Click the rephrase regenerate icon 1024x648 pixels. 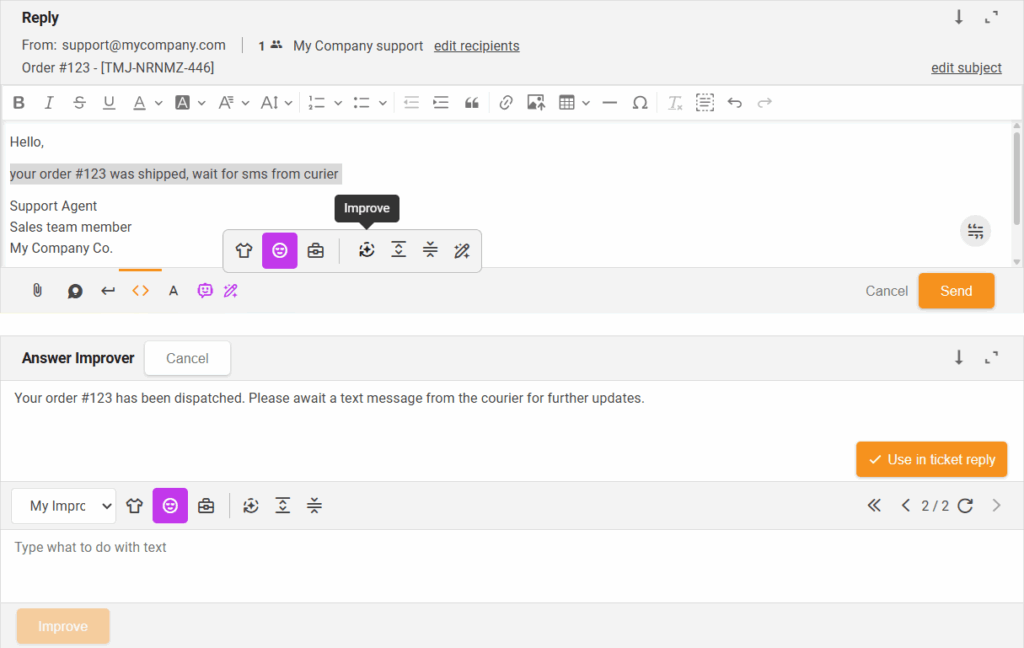click(x=366, y=250)
